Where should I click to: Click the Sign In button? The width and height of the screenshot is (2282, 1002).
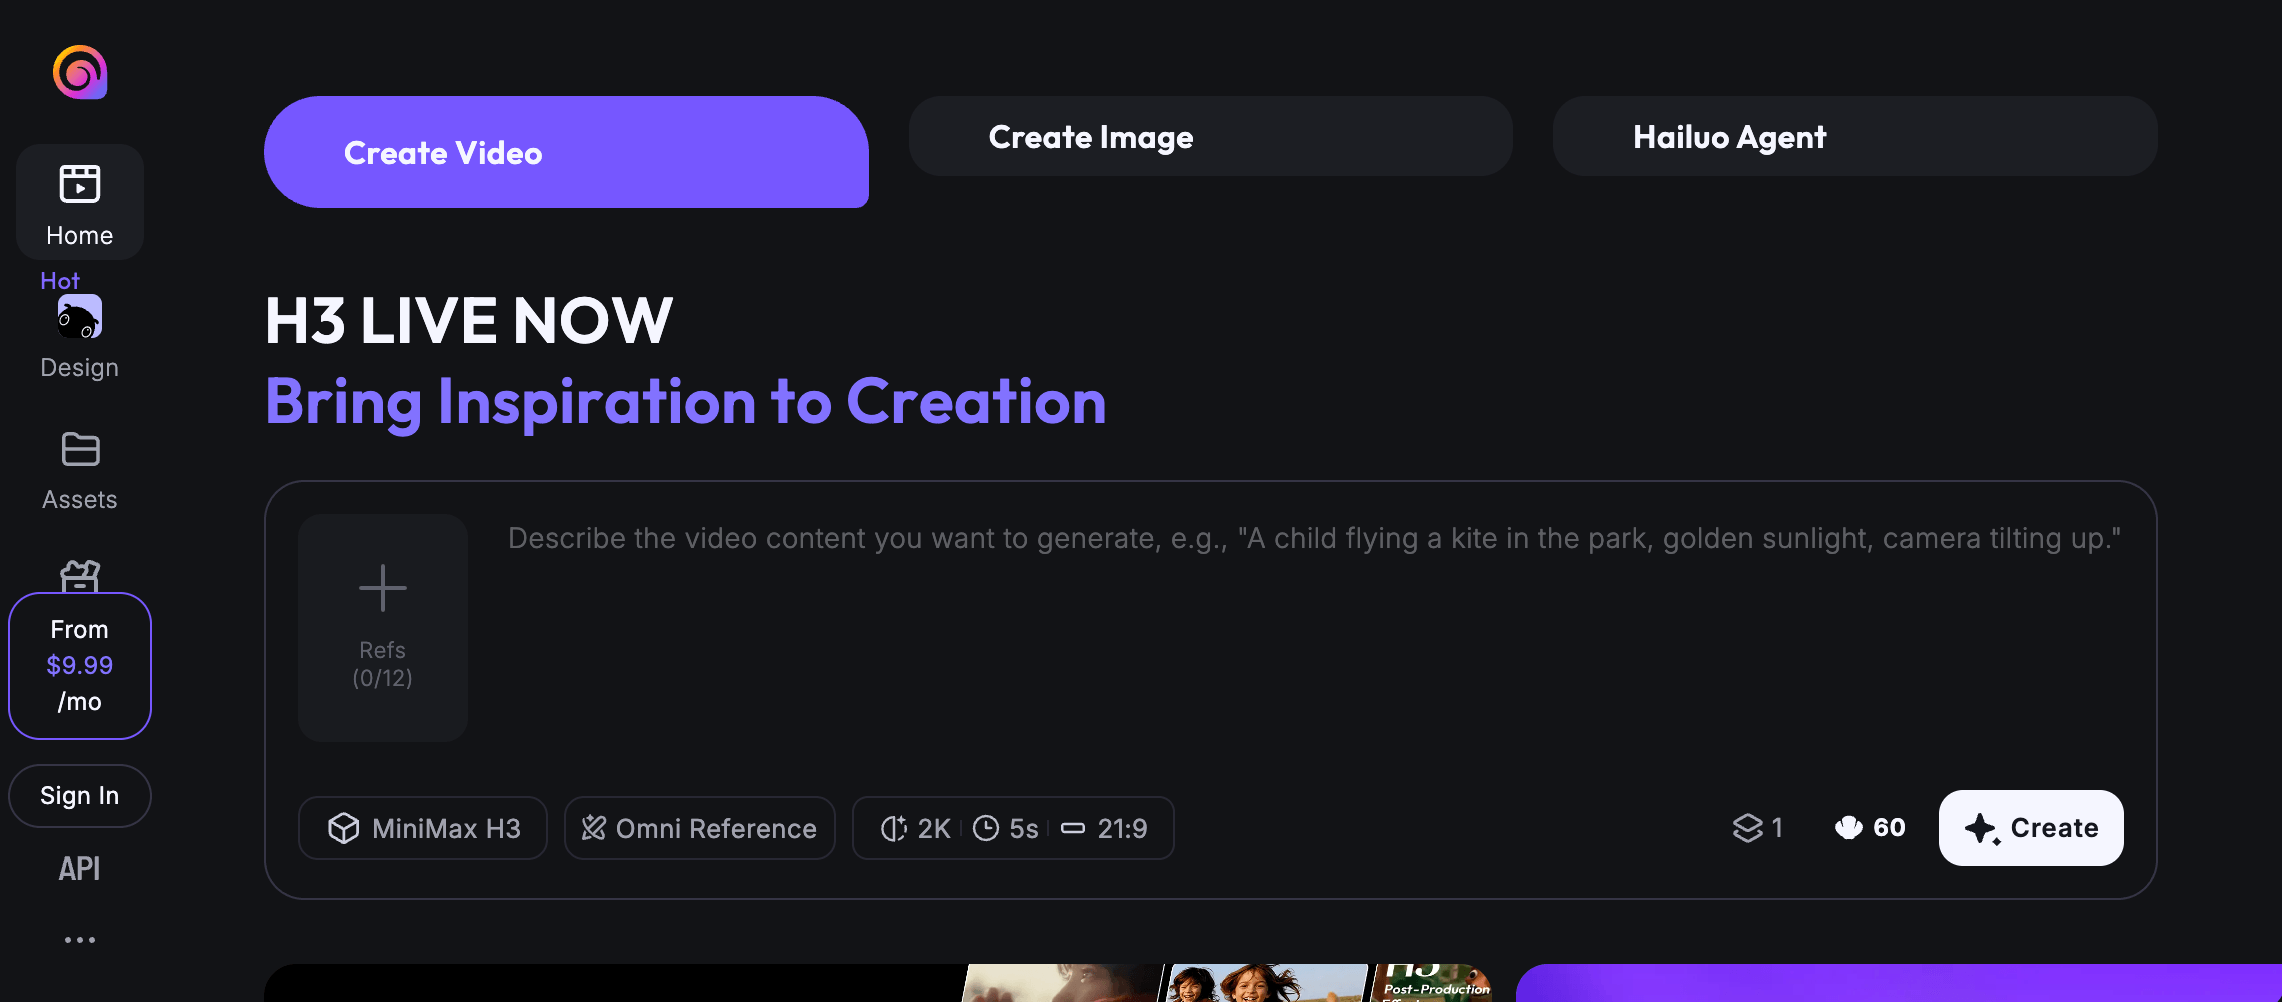tap(80, 796)
